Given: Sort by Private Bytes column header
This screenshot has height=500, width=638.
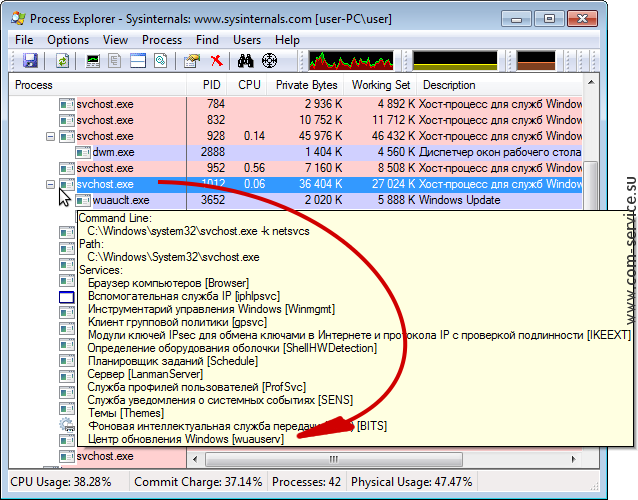Looking at the screenshot, I should 306,85.
